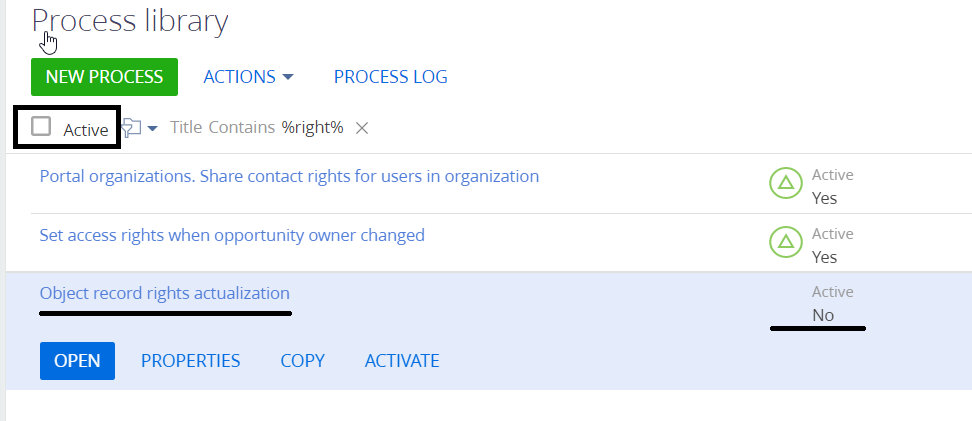
Task: Click the Title filter column label
Action: (186, 128)
